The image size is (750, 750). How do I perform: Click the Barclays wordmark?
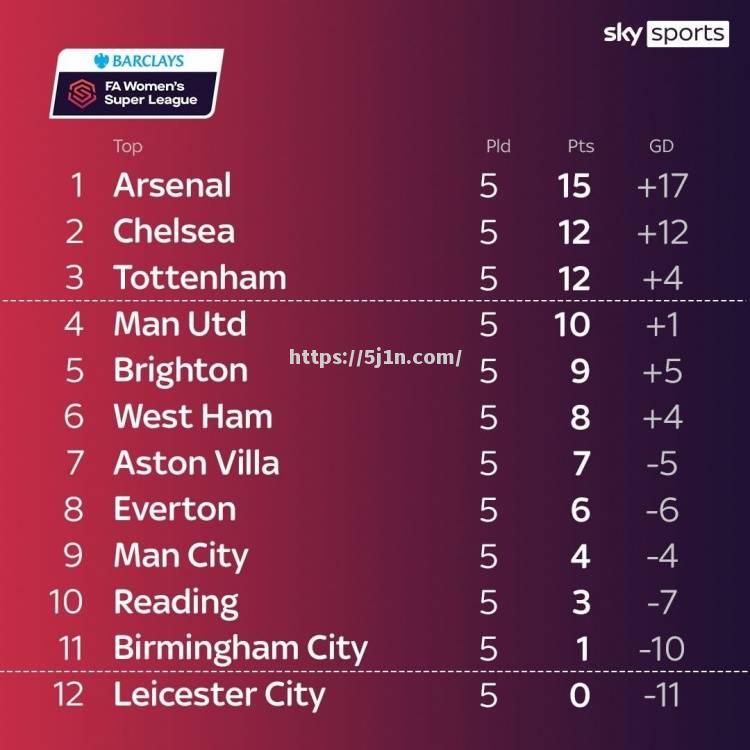pos(148,61)
